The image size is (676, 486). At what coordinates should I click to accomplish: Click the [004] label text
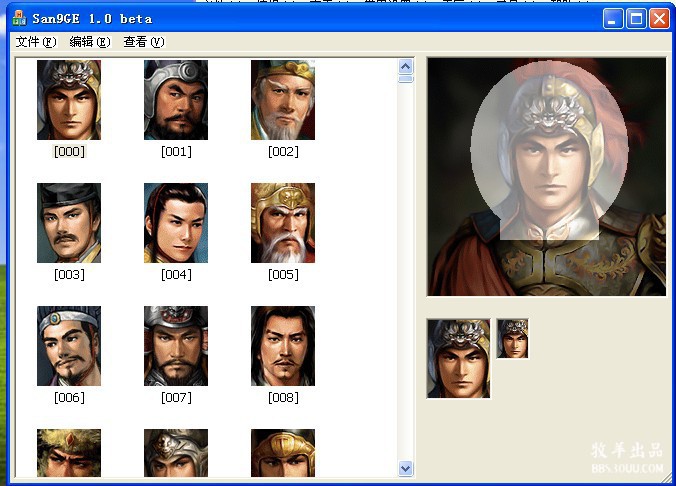click(x=176, y=275)
